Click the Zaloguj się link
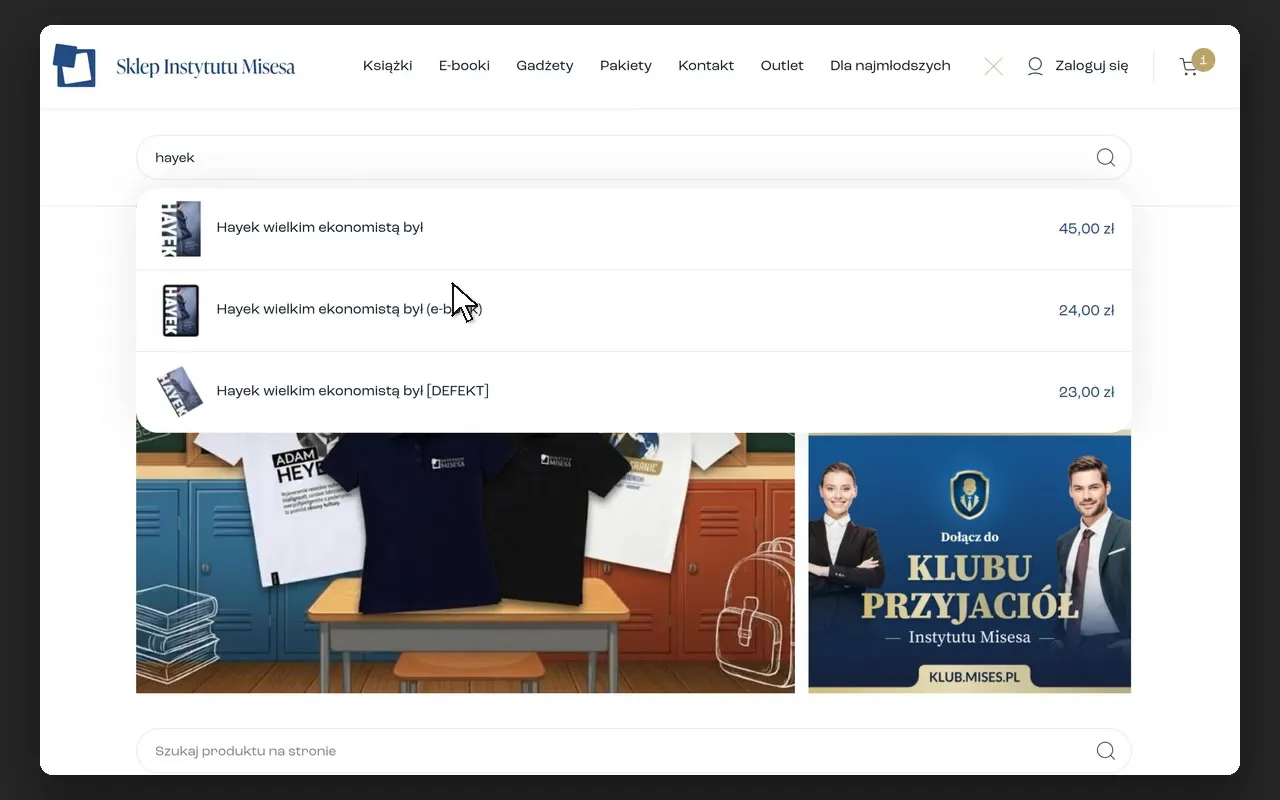Viewport: 1280px width, 800px height. (1092, 66)
